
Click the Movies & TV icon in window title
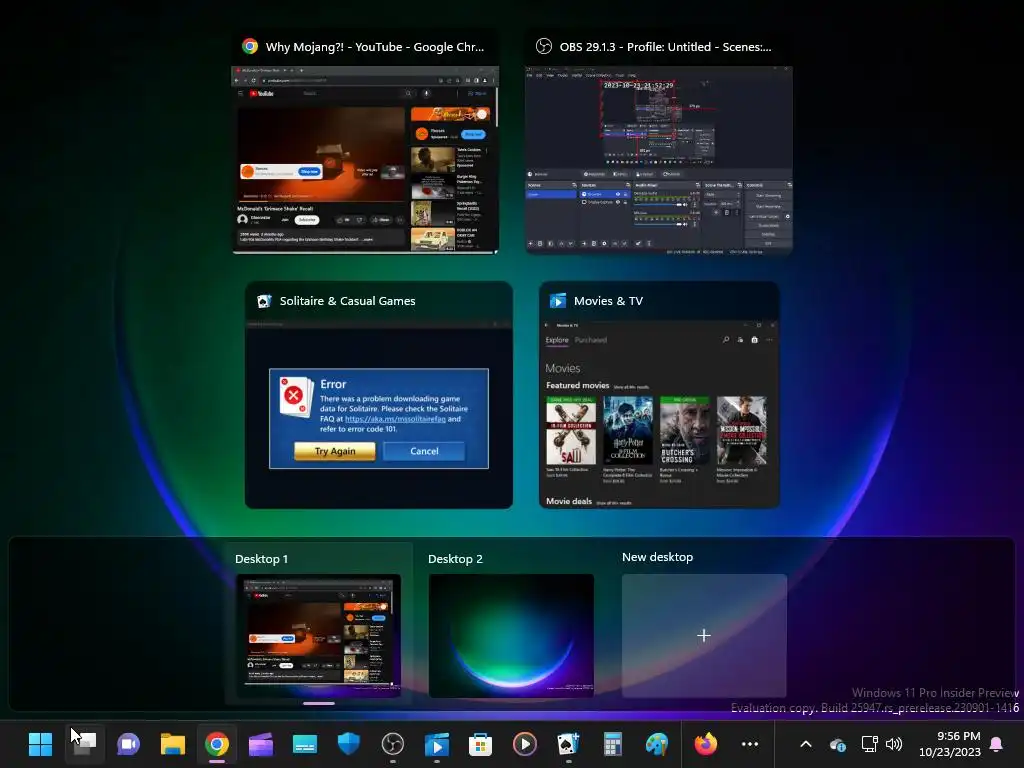tap(558, 300)
